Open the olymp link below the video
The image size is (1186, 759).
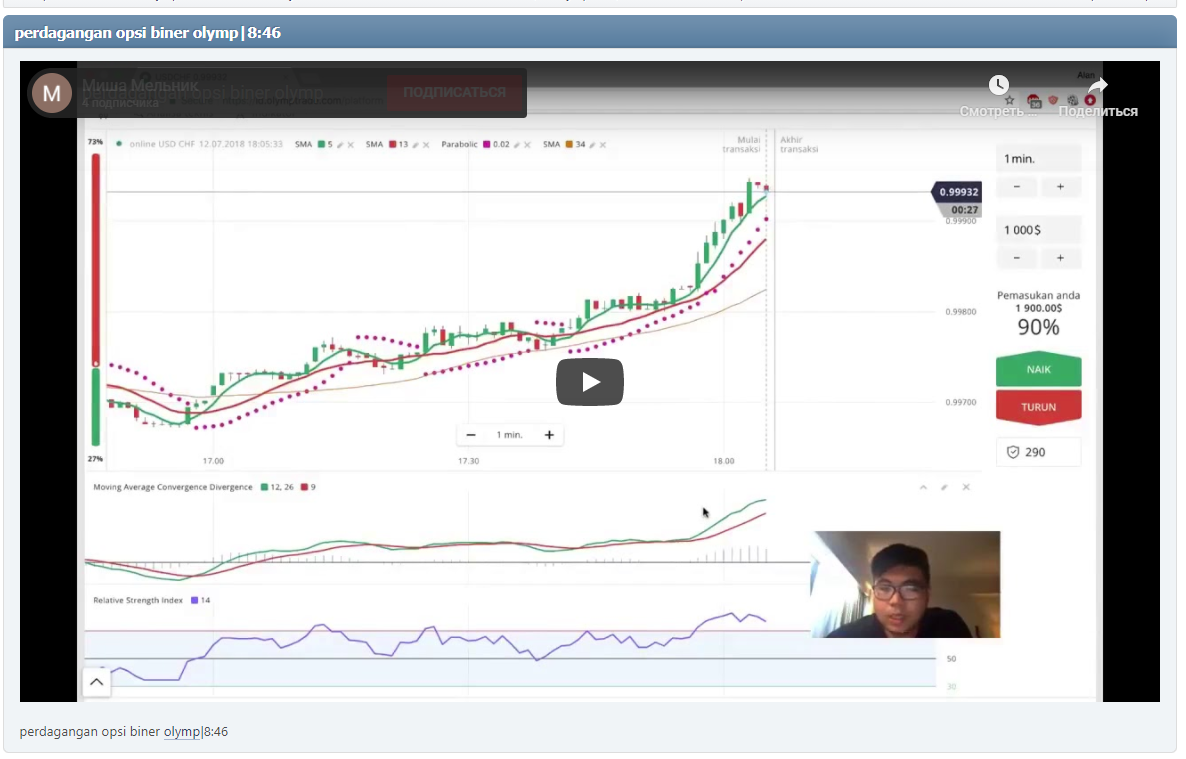(x=181, y=732)
